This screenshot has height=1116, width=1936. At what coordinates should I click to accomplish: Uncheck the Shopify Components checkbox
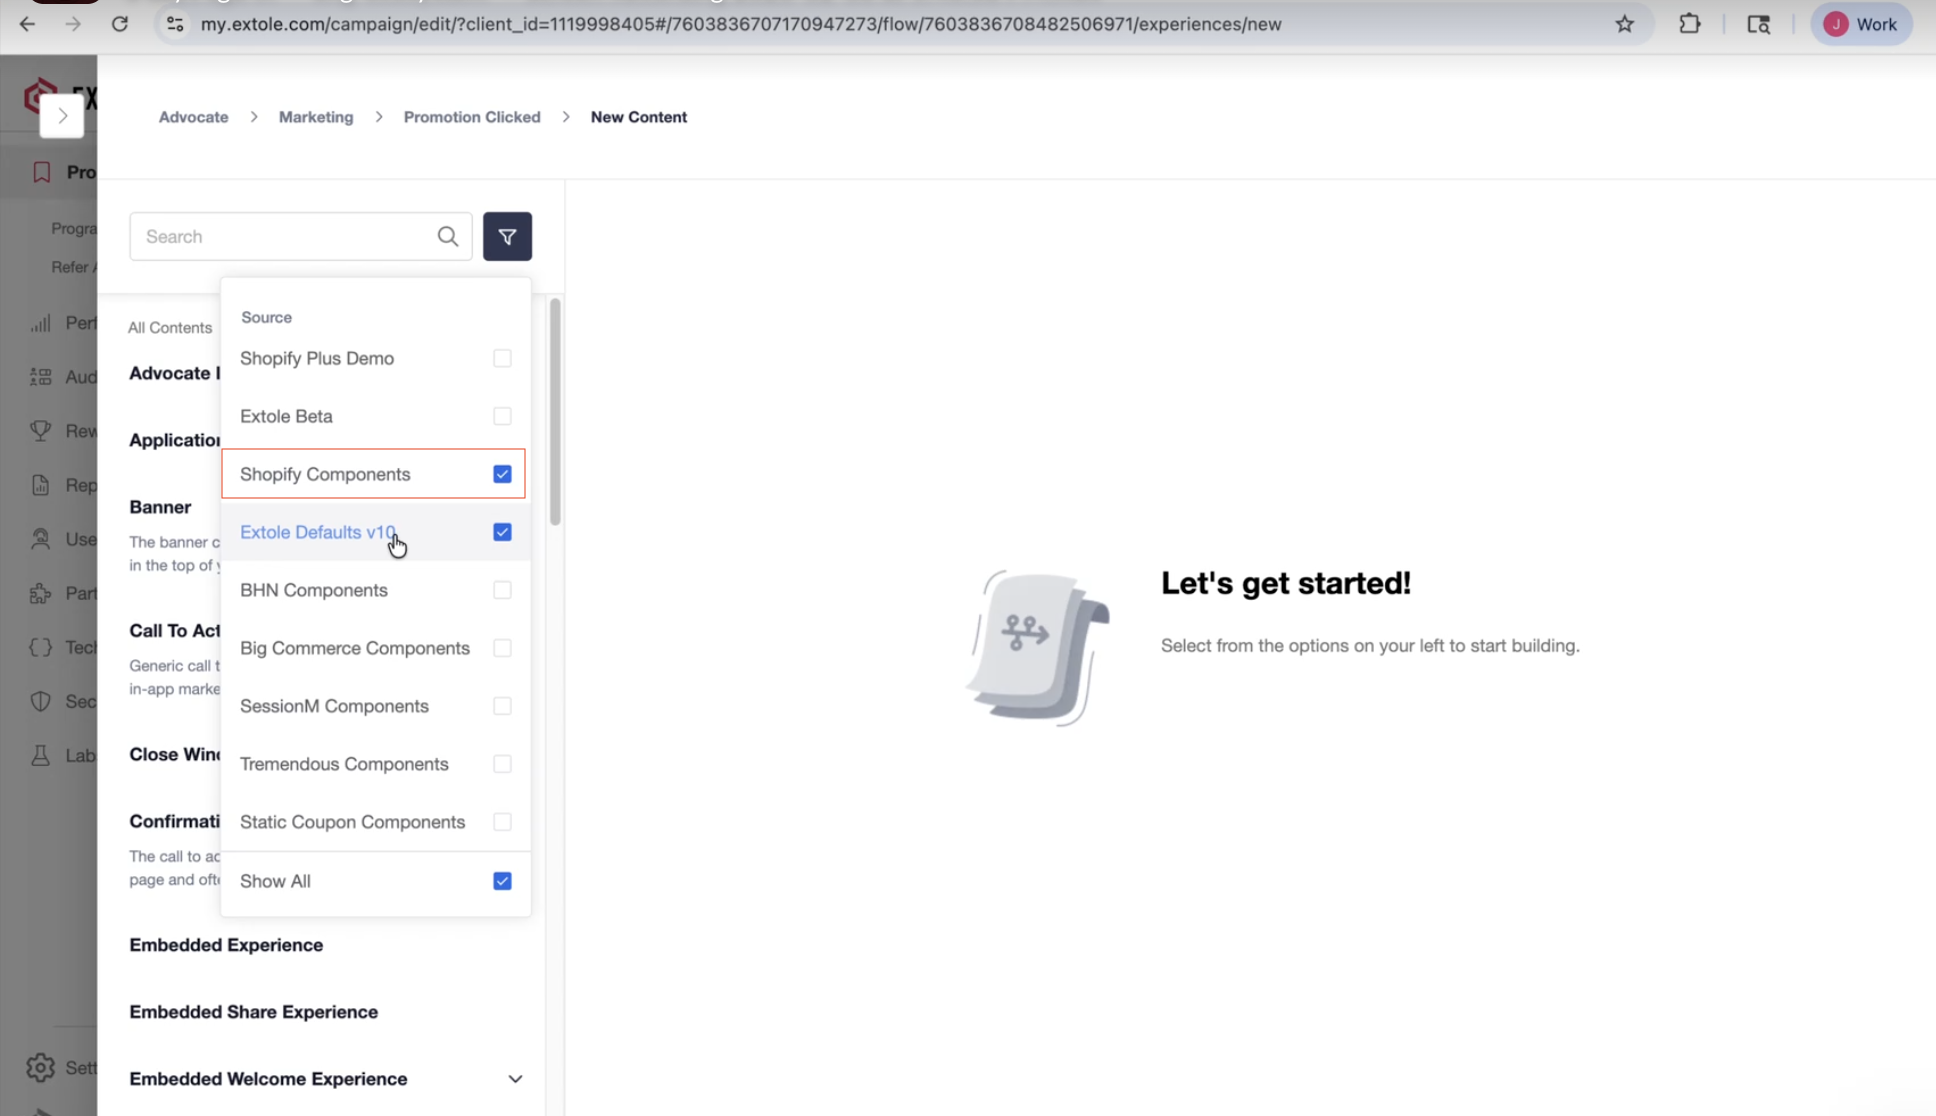[x=502, y=474]
